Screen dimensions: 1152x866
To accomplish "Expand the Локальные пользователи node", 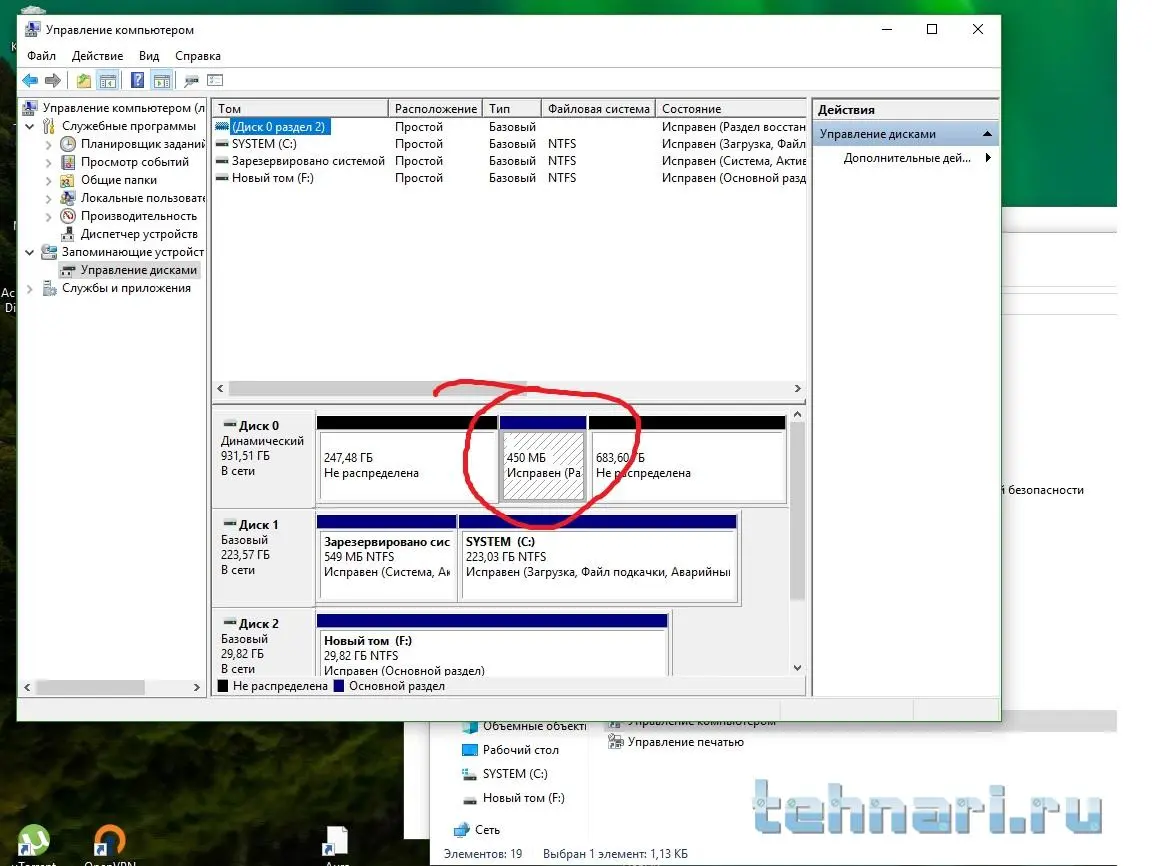I will point(48,198).
